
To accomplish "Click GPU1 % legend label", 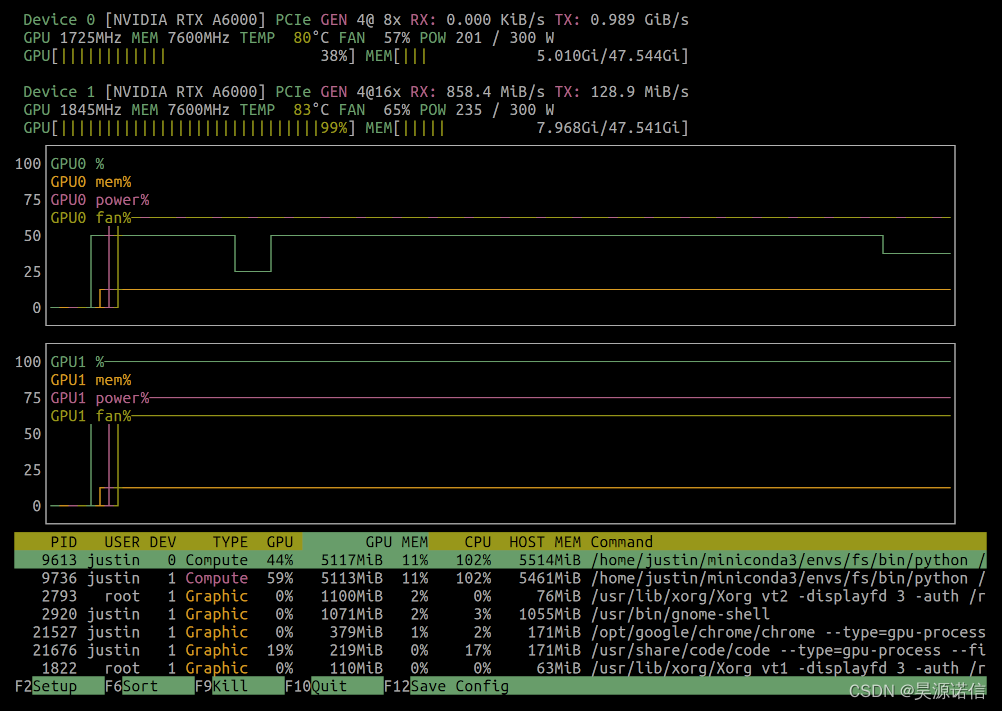I will point(77,362).
